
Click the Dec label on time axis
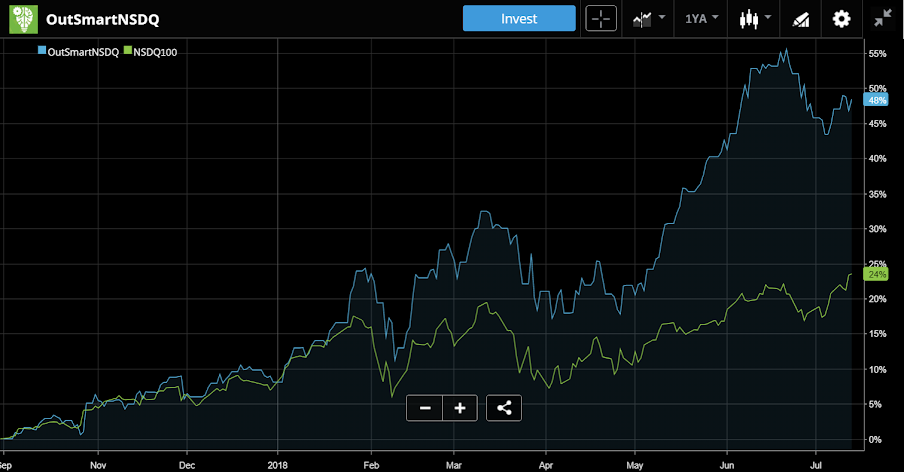coord(187,465)
